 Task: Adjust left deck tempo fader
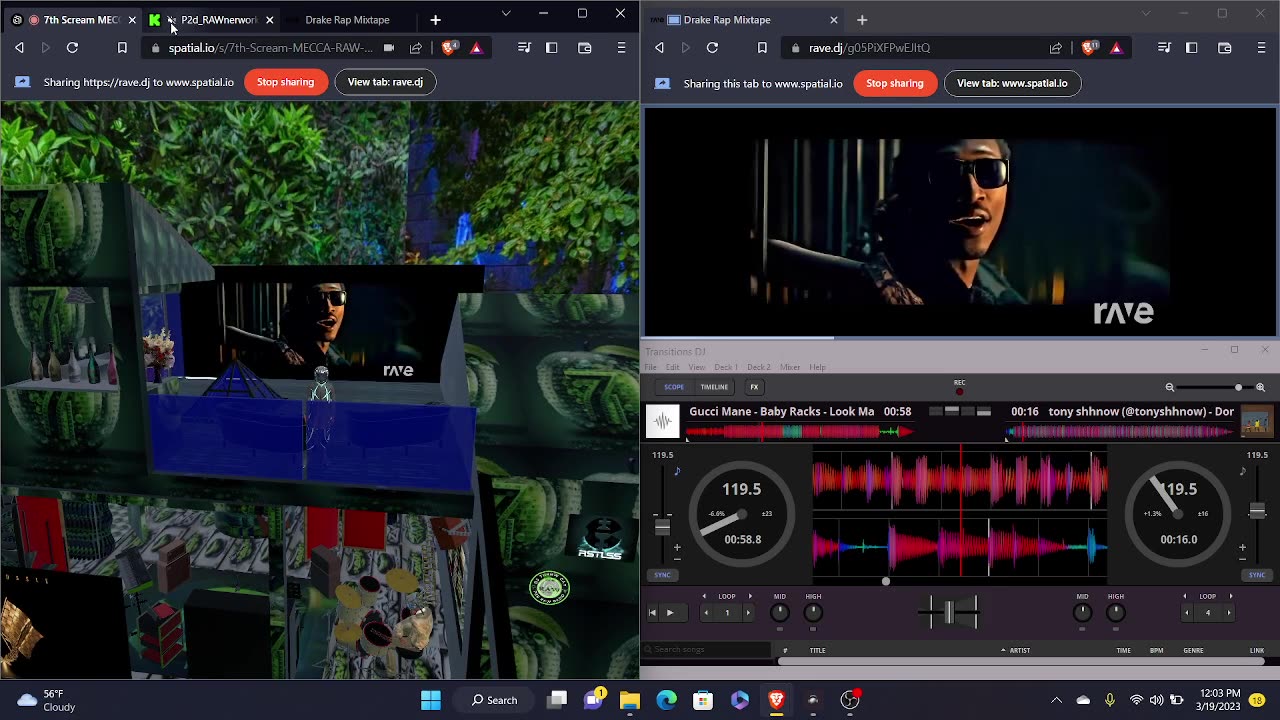pos(662,526)
